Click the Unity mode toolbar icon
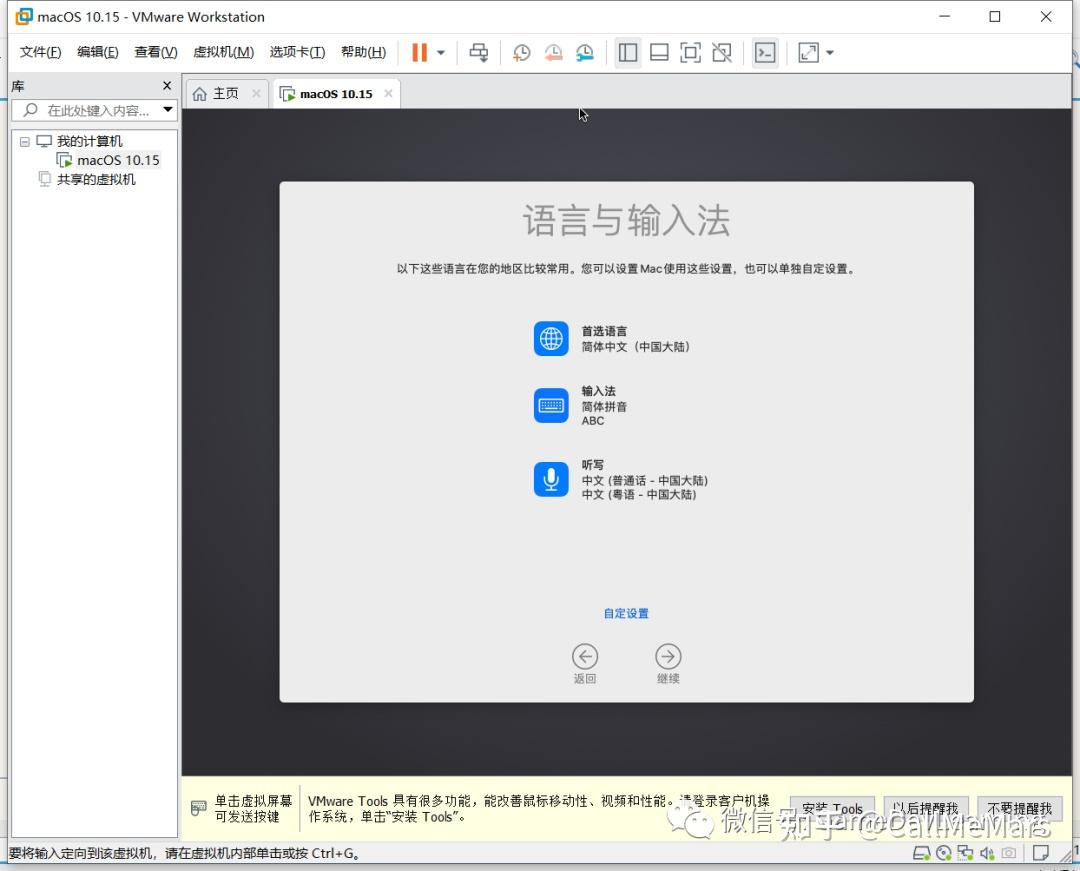The height and width of the screenshot is (871, 1080). (722, 52)
